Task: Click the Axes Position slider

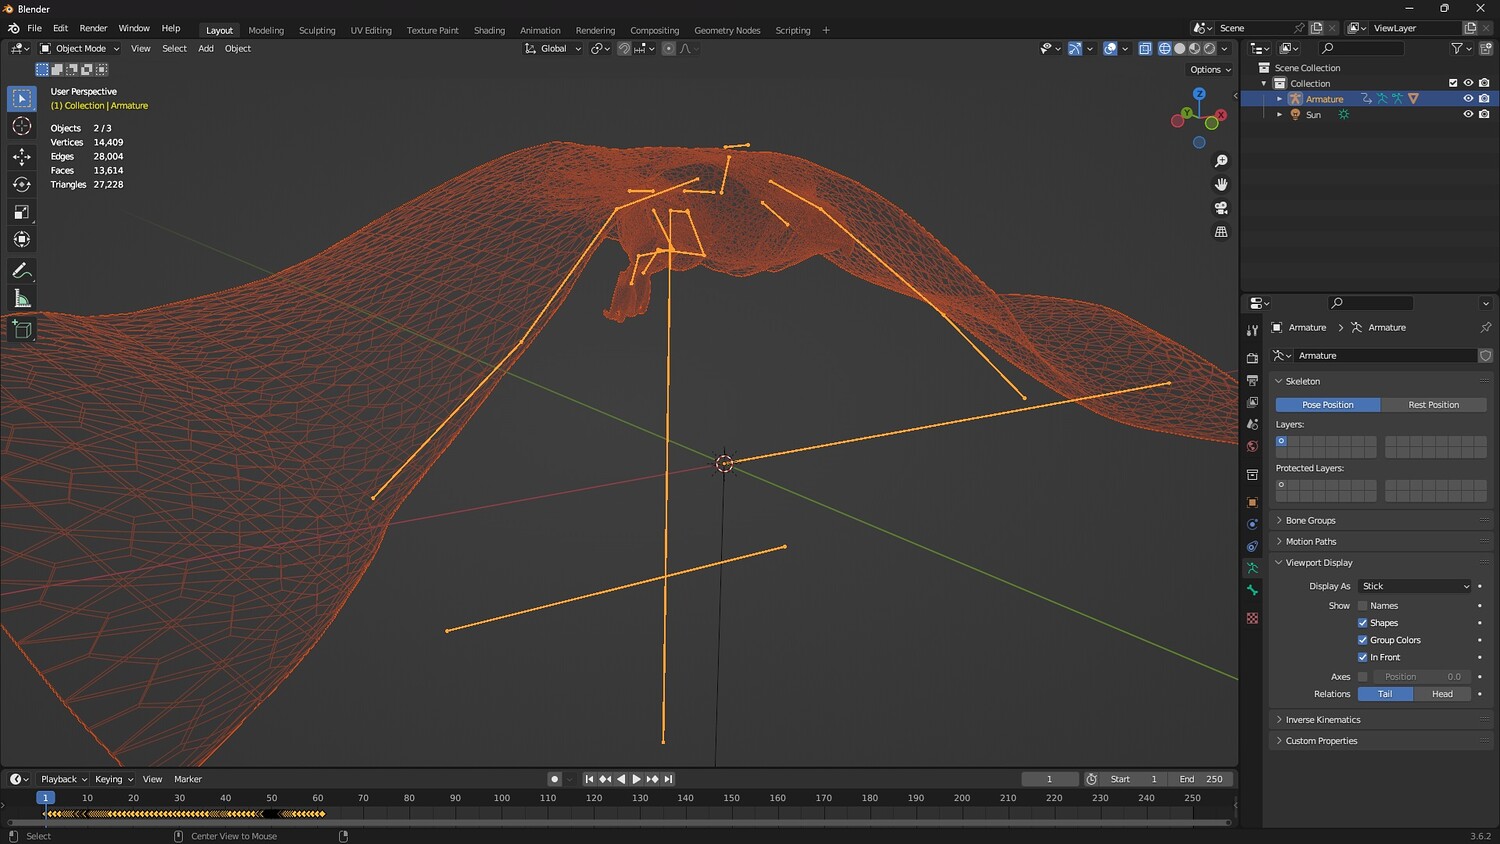Action: (1422, 677)
